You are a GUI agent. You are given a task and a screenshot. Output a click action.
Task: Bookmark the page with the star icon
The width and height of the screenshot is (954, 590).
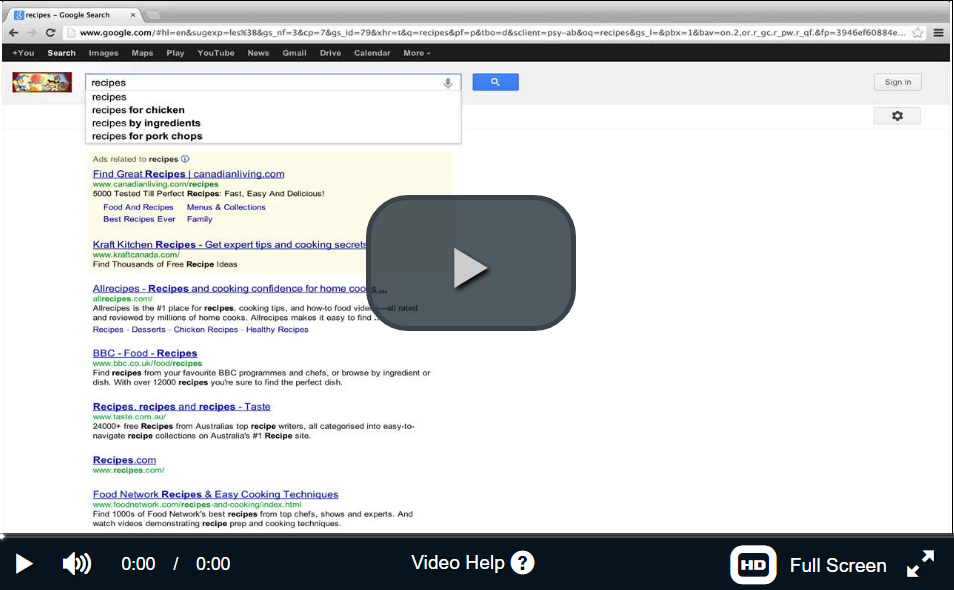tap(917, 33)
